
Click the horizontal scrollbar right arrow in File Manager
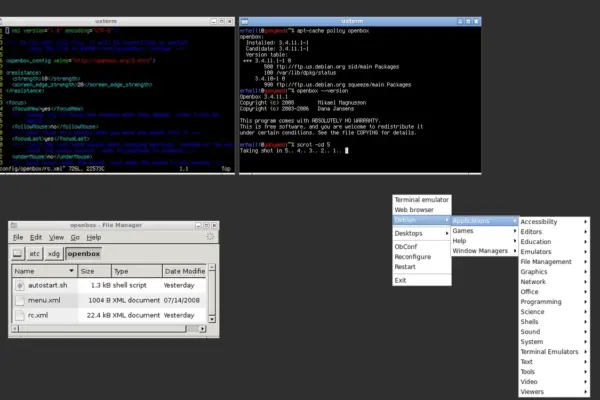click(x=202, y=328)
